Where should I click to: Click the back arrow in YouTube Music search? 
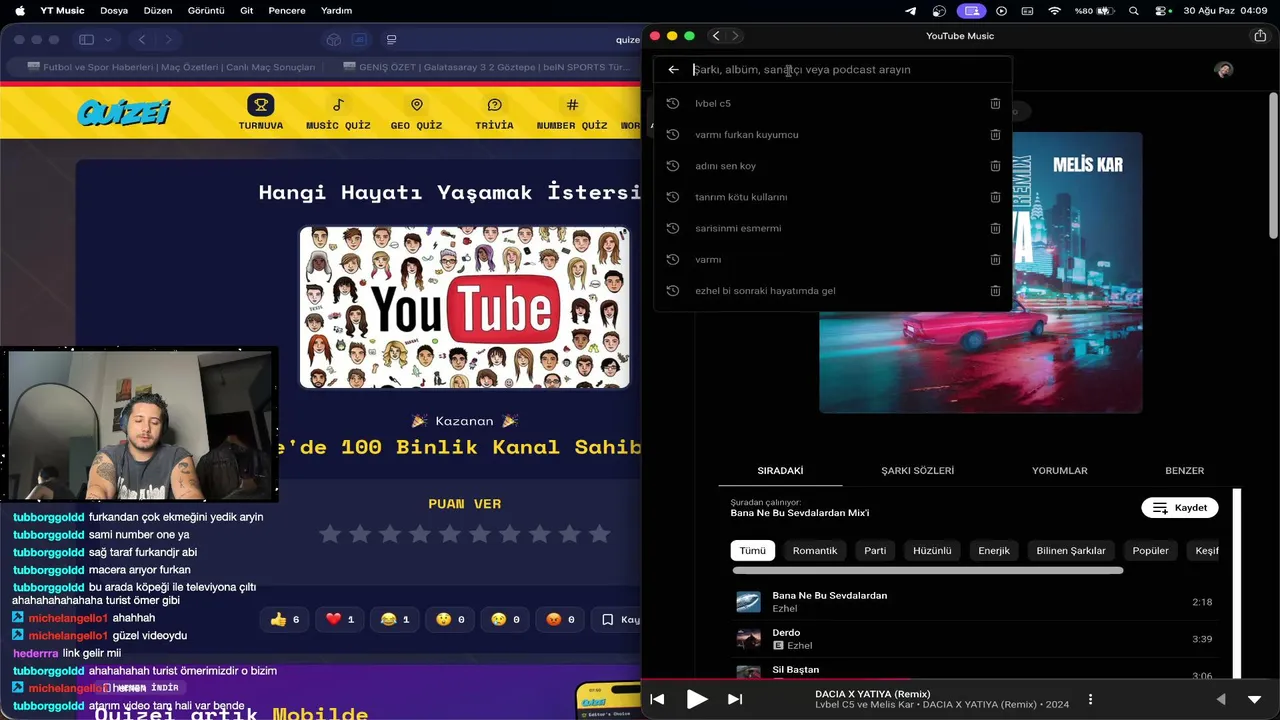click(x=673, y=70)
